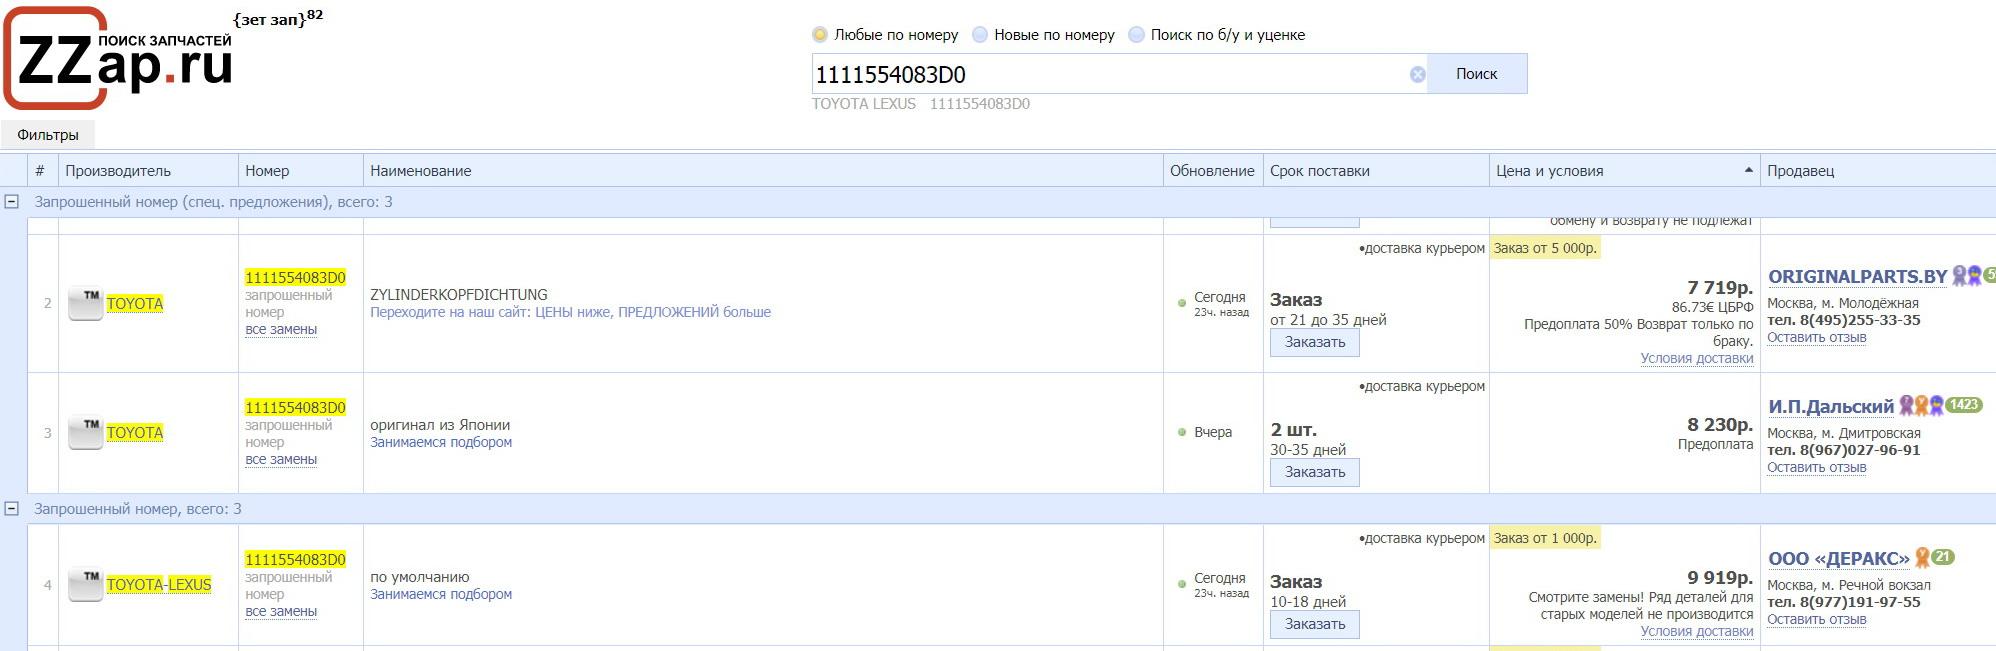Click the Заказ от 5 000р. label
Viewport: 1996px width, 651px height.
pyautogui.click(x=1545, y=248)
